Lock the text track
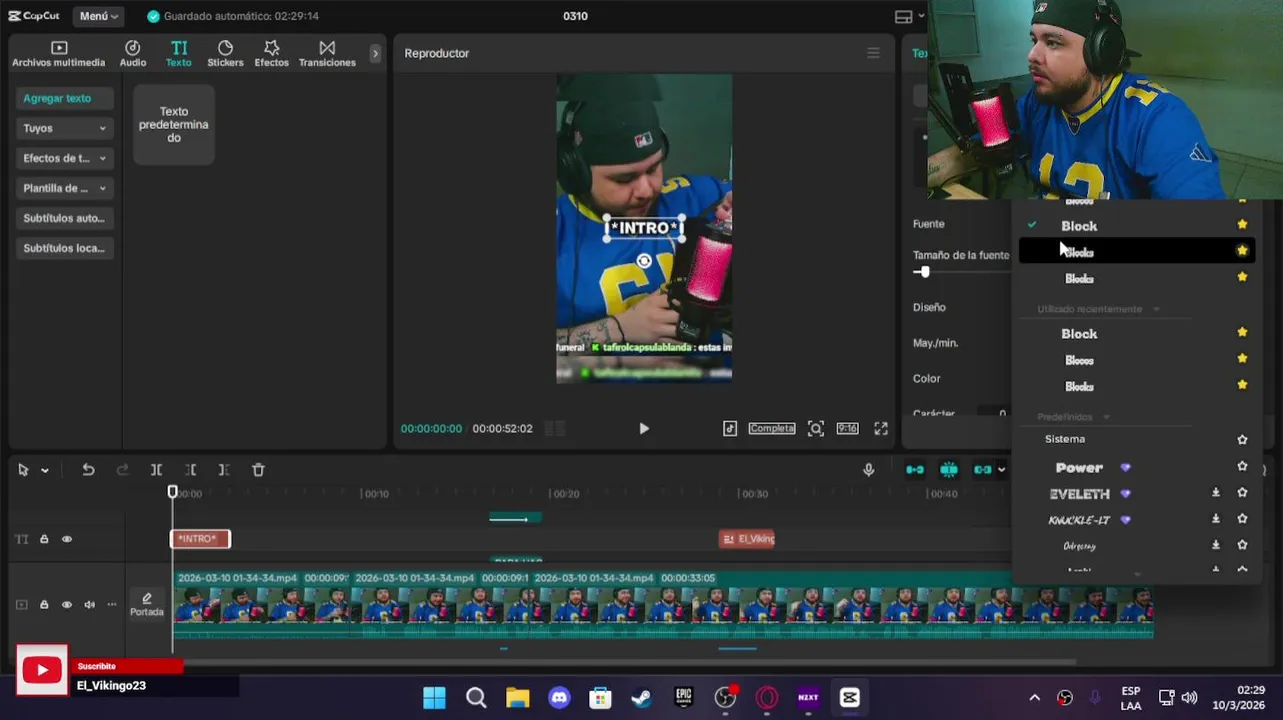The image size is (1283, 720). click(44, 539)
